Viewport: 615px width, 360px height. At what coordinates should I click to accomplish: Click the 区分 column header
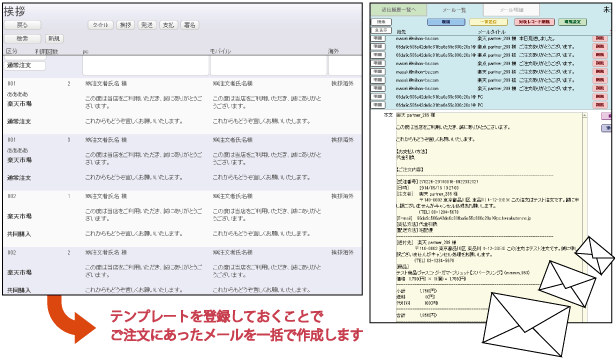12,51
